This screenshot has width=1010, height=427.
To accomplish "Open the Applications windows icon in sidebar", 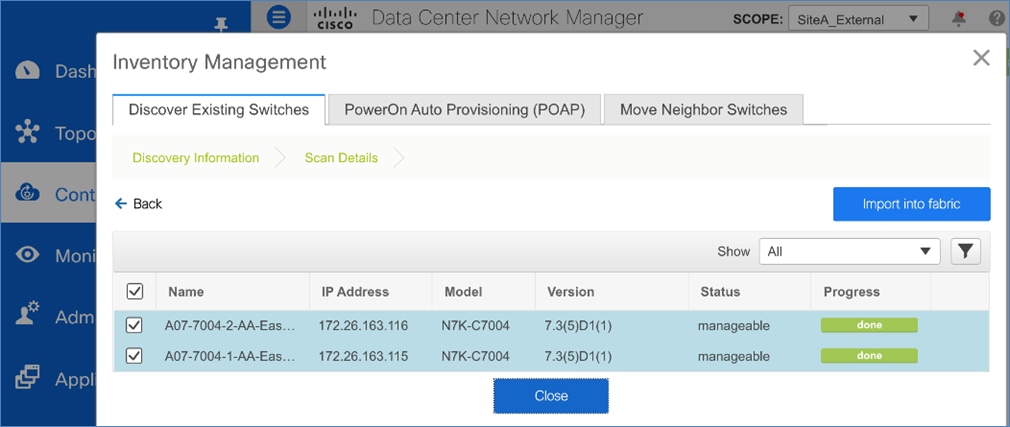I will 28,377.
